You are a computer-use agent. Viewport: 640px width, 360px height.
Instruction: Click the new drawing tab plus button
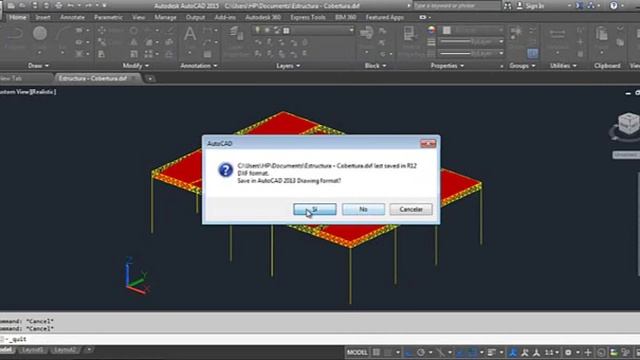click(150, 78)
